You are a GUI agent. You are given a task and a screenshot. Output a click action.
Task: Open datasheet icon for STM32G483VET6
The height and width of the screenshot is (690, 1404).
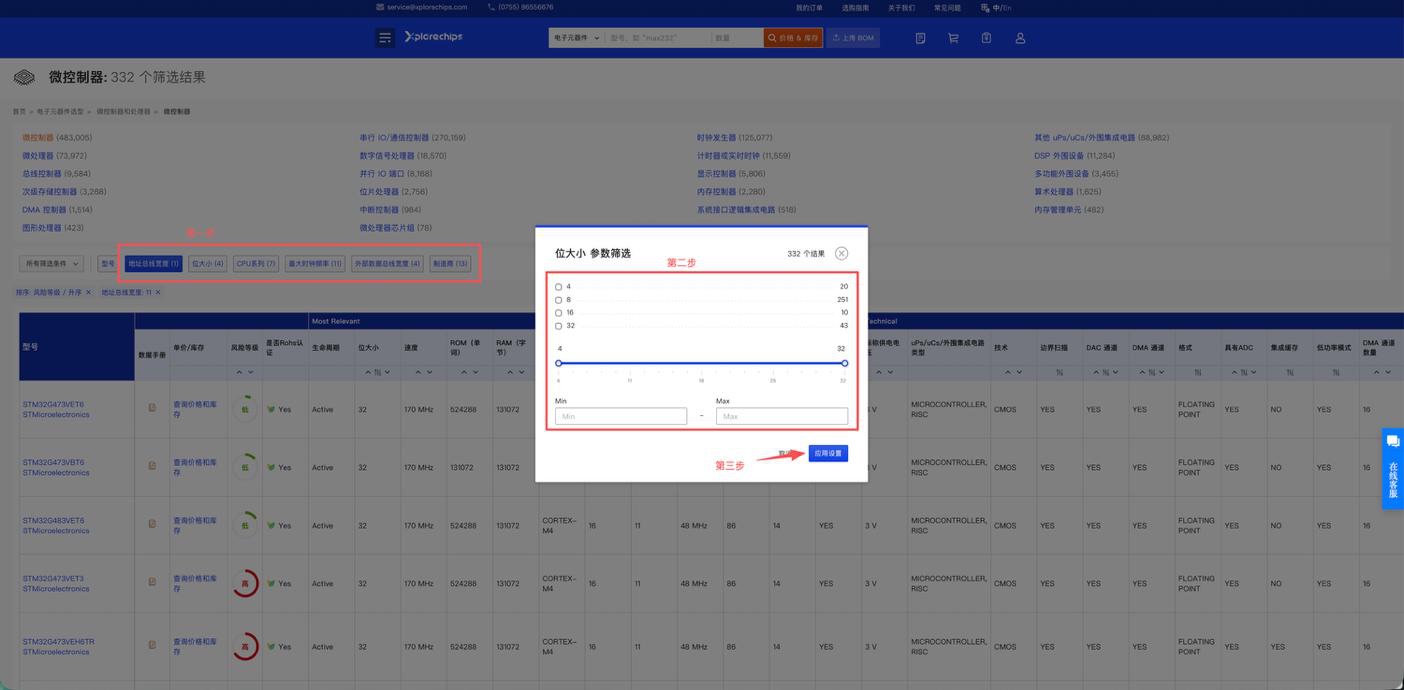click(x=152, y=524)
